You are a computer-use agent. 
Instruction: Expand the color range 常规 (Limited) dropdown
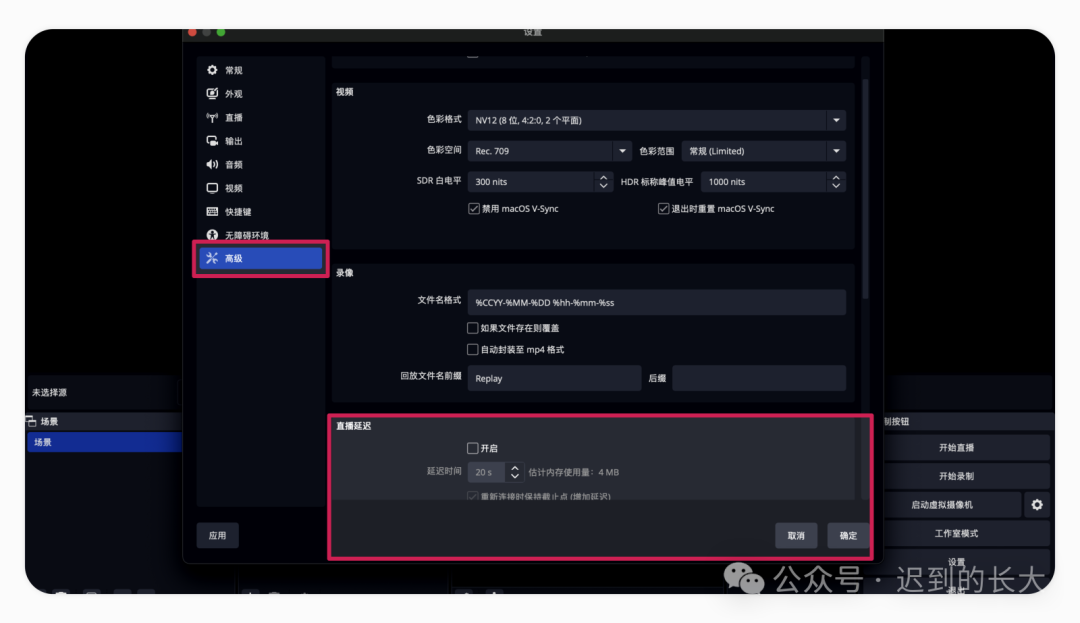point(835,151)
